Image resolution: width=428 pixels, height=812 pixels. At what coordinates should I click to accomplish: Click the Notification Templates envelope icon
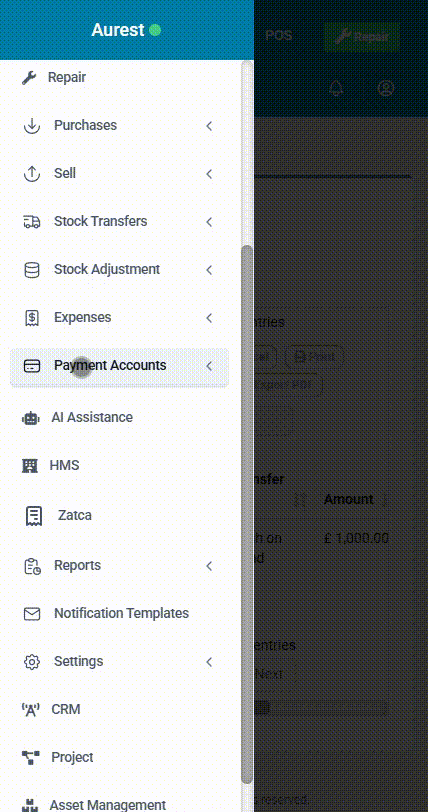point(32,614)
